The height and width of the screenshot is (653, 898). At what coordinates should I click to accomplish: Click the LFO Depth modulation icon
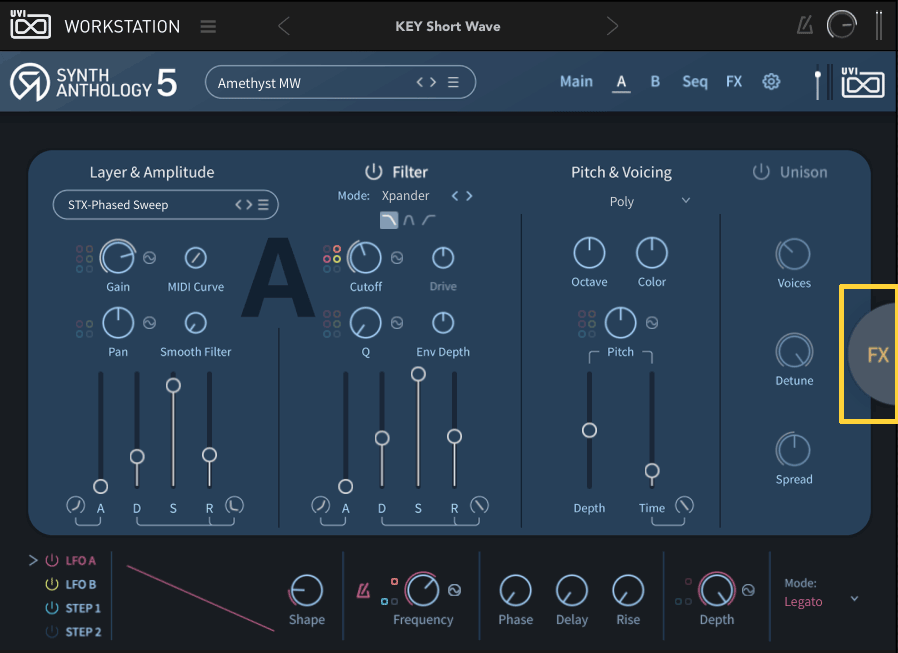[x=748, y=590]
